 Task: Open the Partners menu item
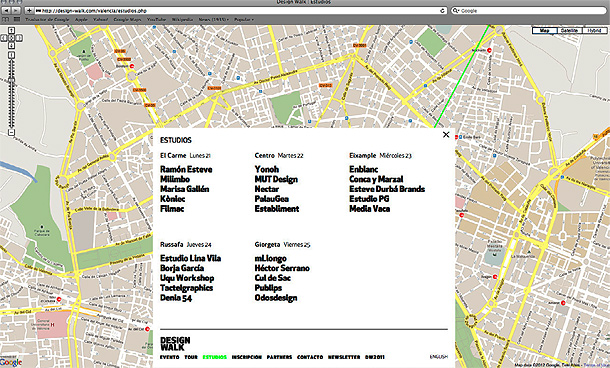(279, 357)
